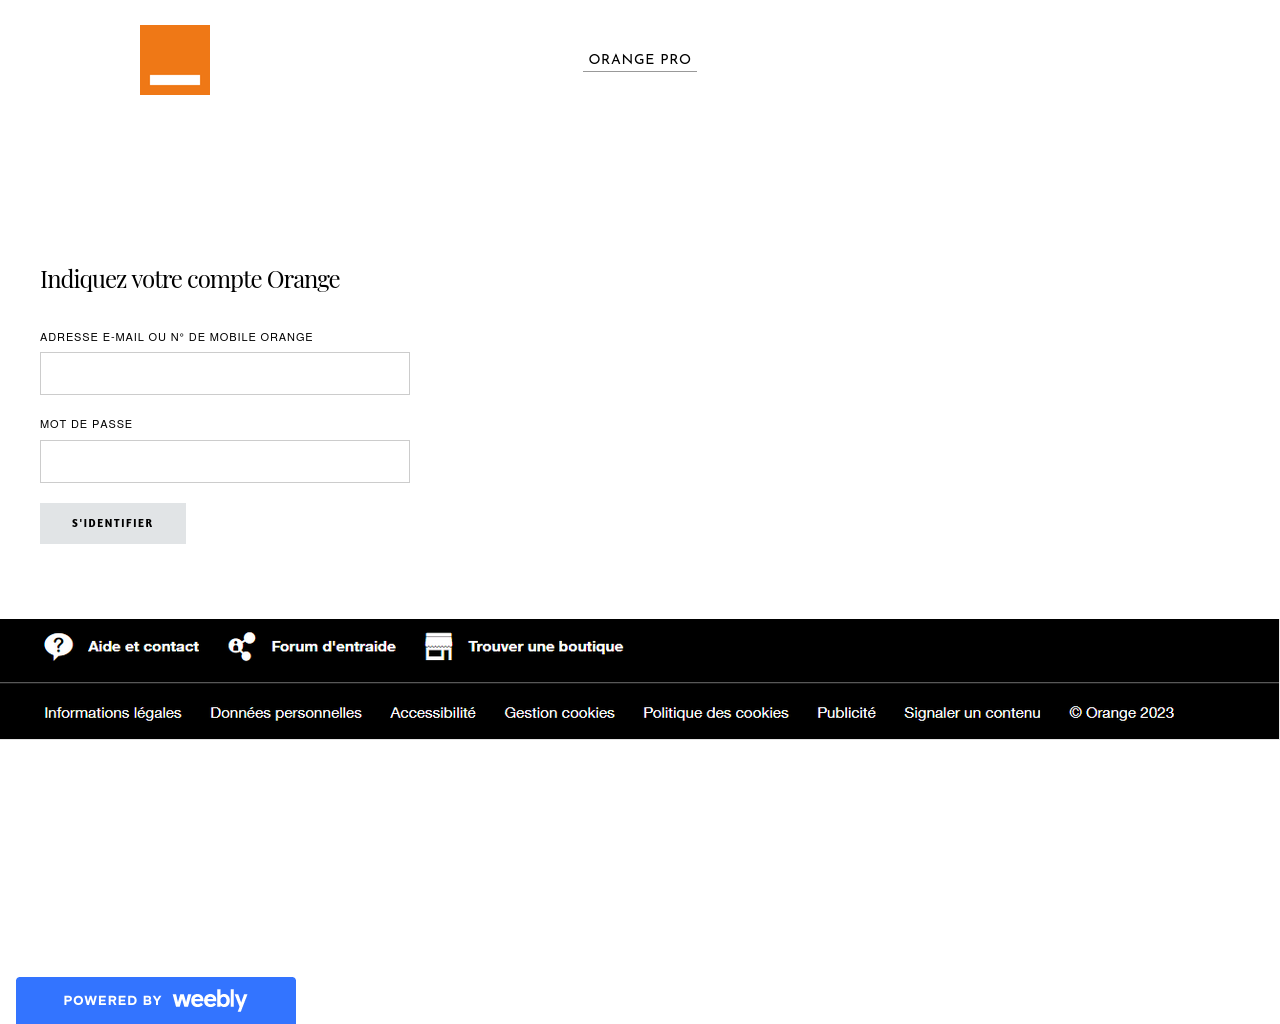This screenshot has width=1280, height=1024.
Task: Click the MOT DE PASSE label
Action: [86, 424]
